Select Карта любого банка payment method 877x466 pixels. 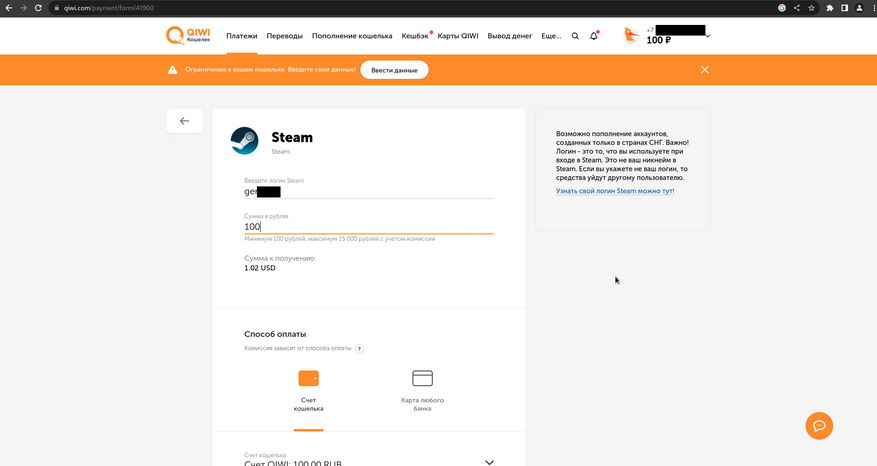point(422,392)
